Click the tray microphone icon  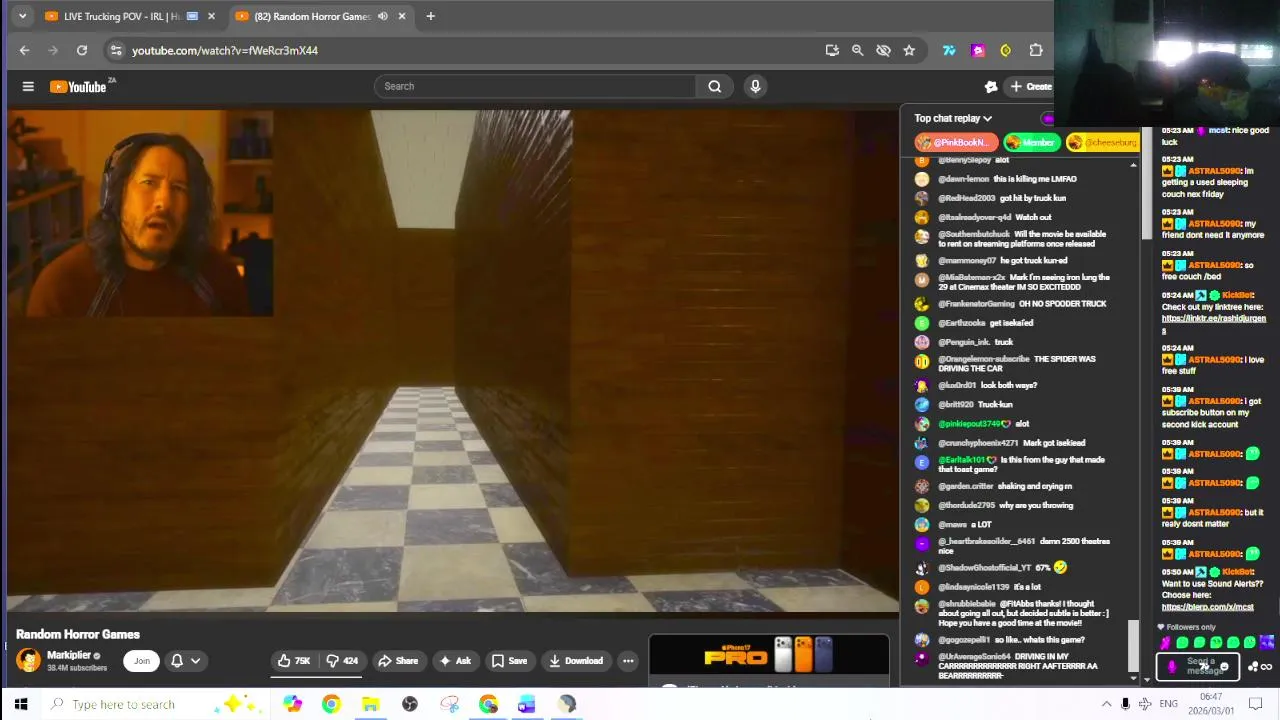[x=1126, y=704]
